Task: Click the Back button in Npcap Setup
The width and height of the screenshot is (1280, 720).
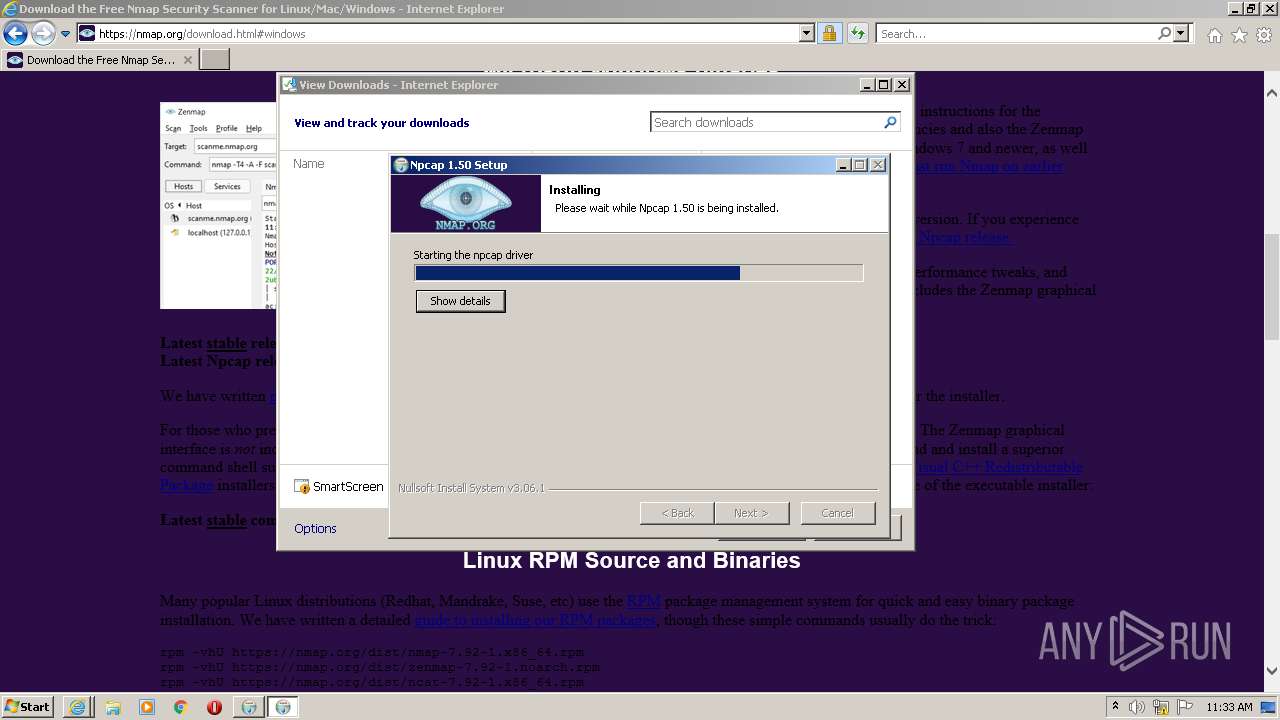Action: click(677, 513)
